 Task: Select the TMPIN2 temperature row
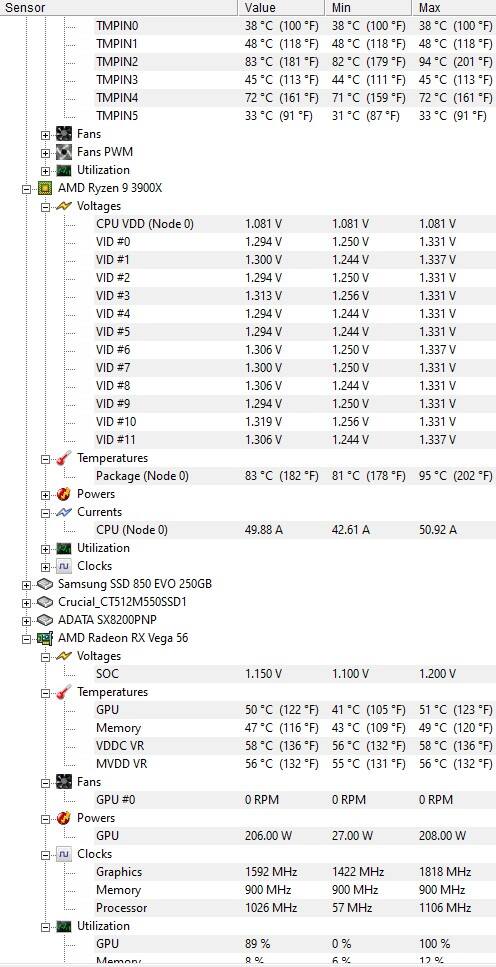coord(295,62)
